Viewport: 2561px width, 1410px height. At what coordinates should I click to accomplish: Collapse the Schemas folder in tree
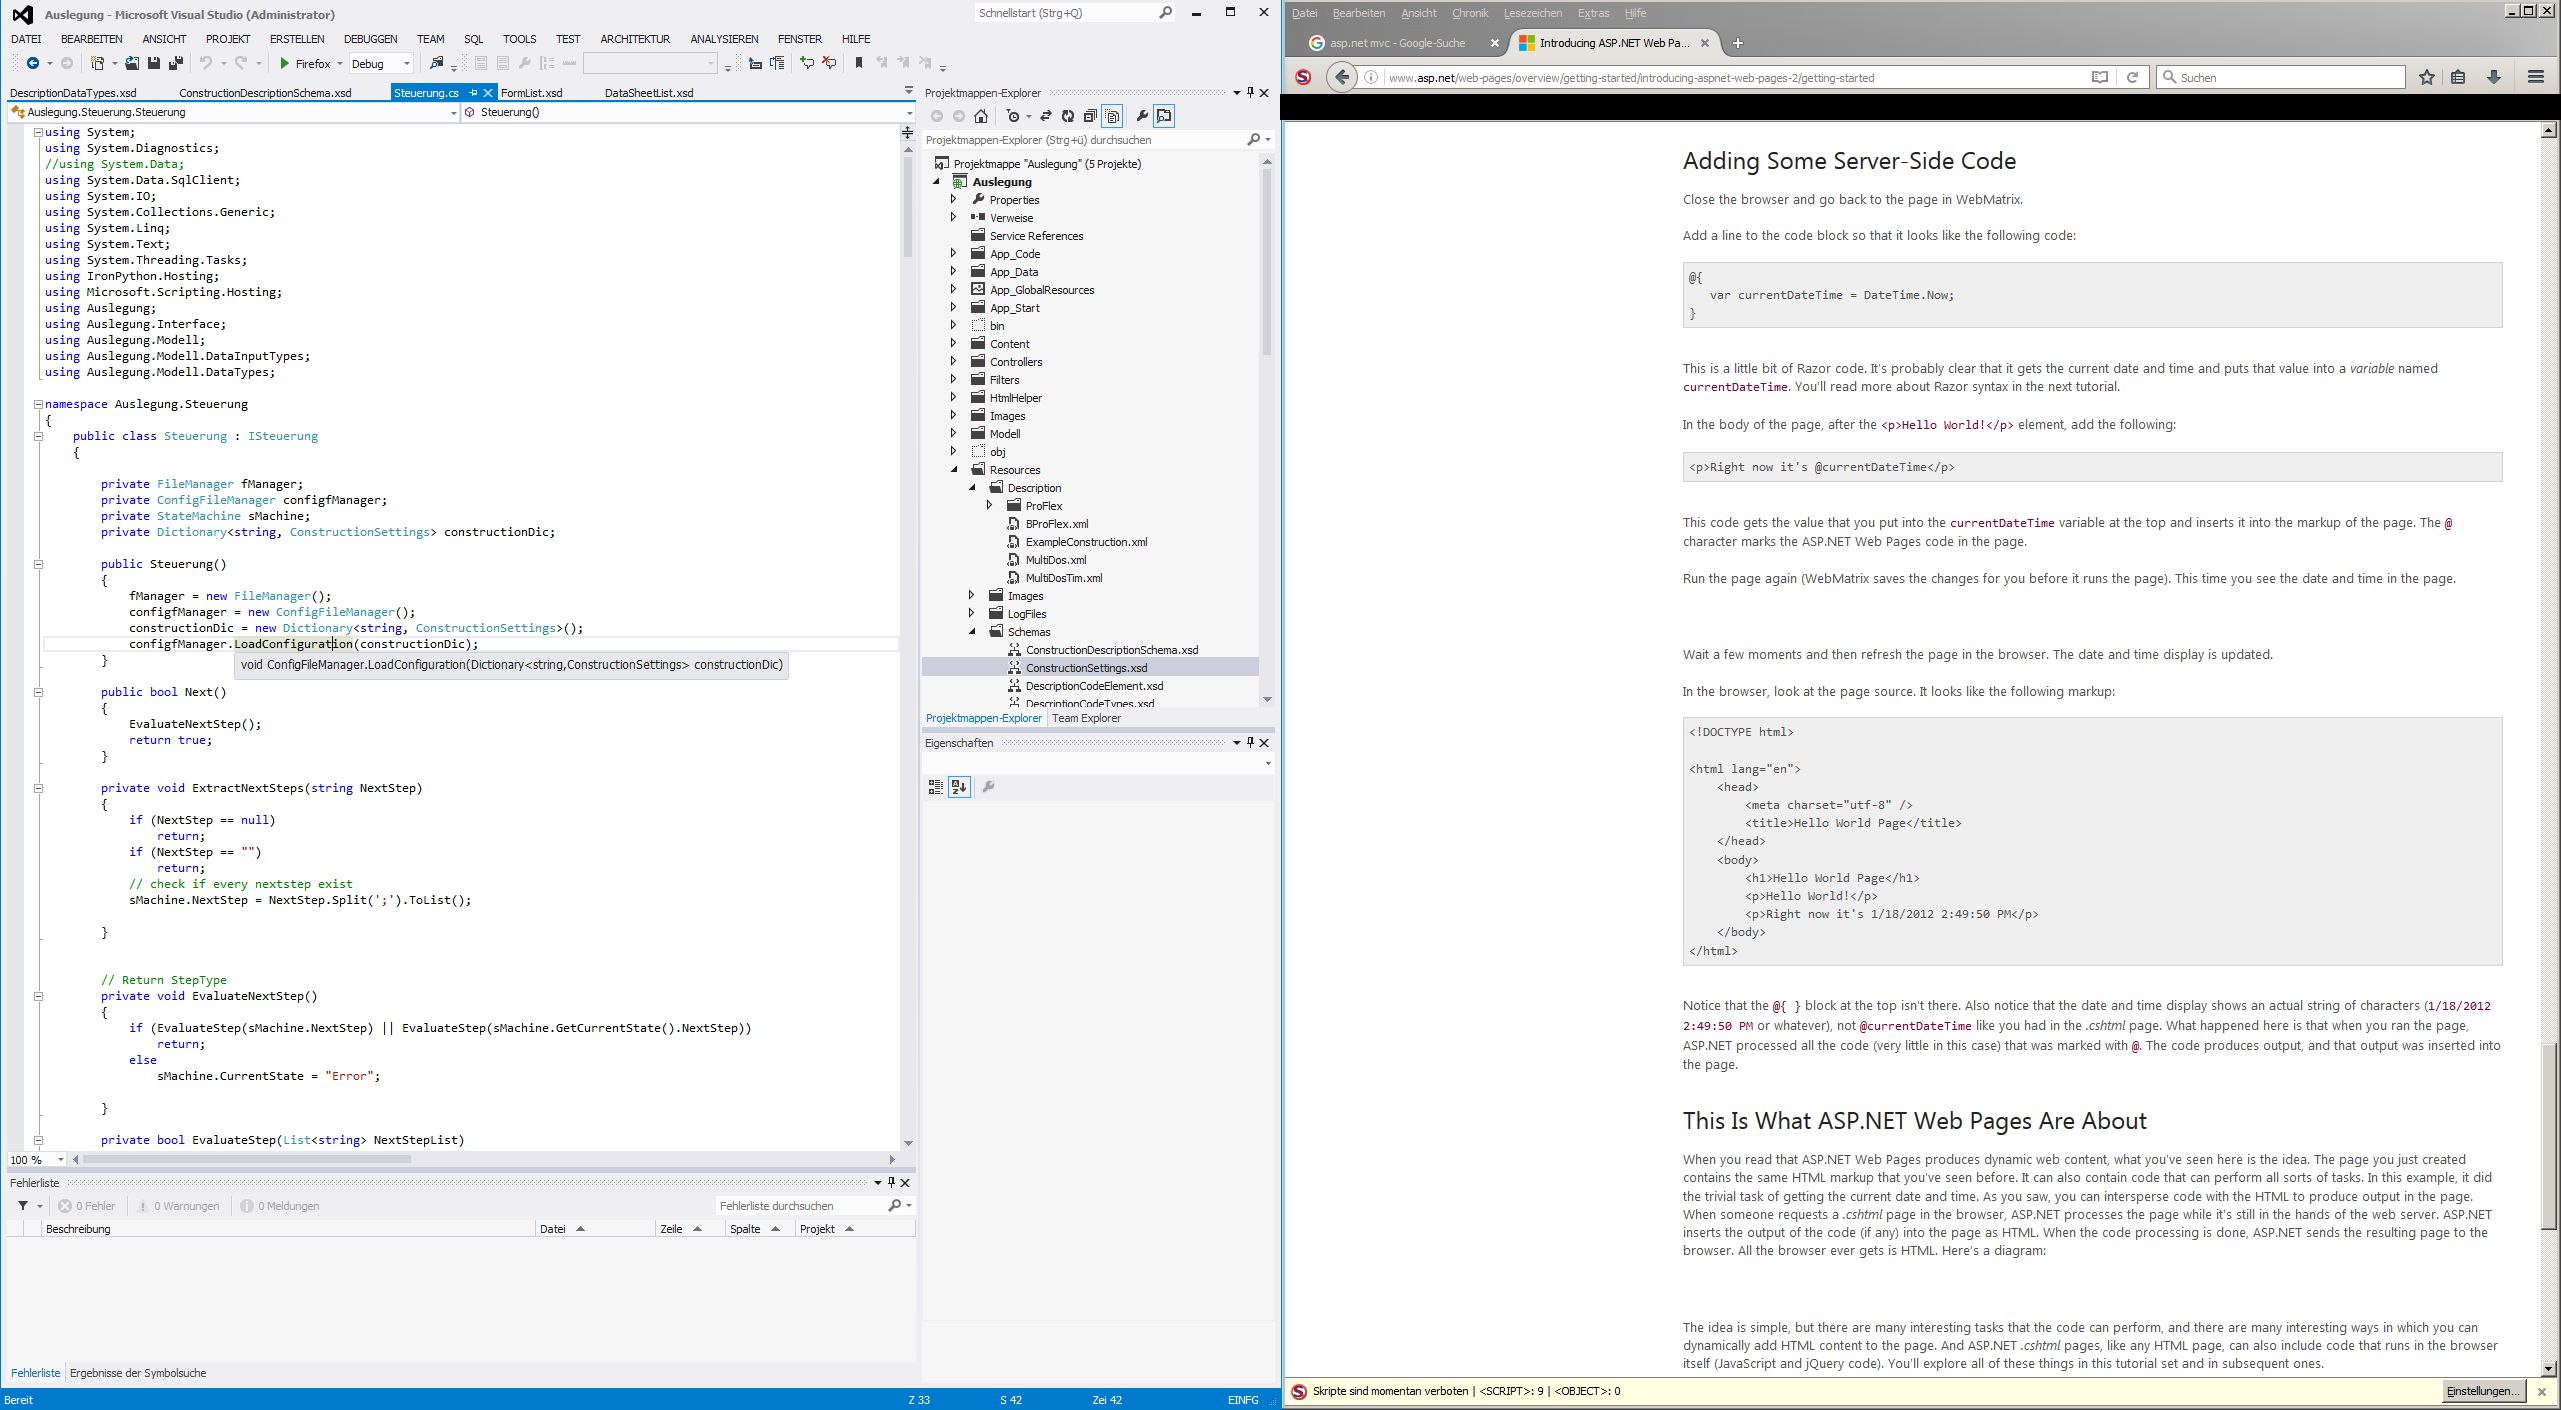971,632
